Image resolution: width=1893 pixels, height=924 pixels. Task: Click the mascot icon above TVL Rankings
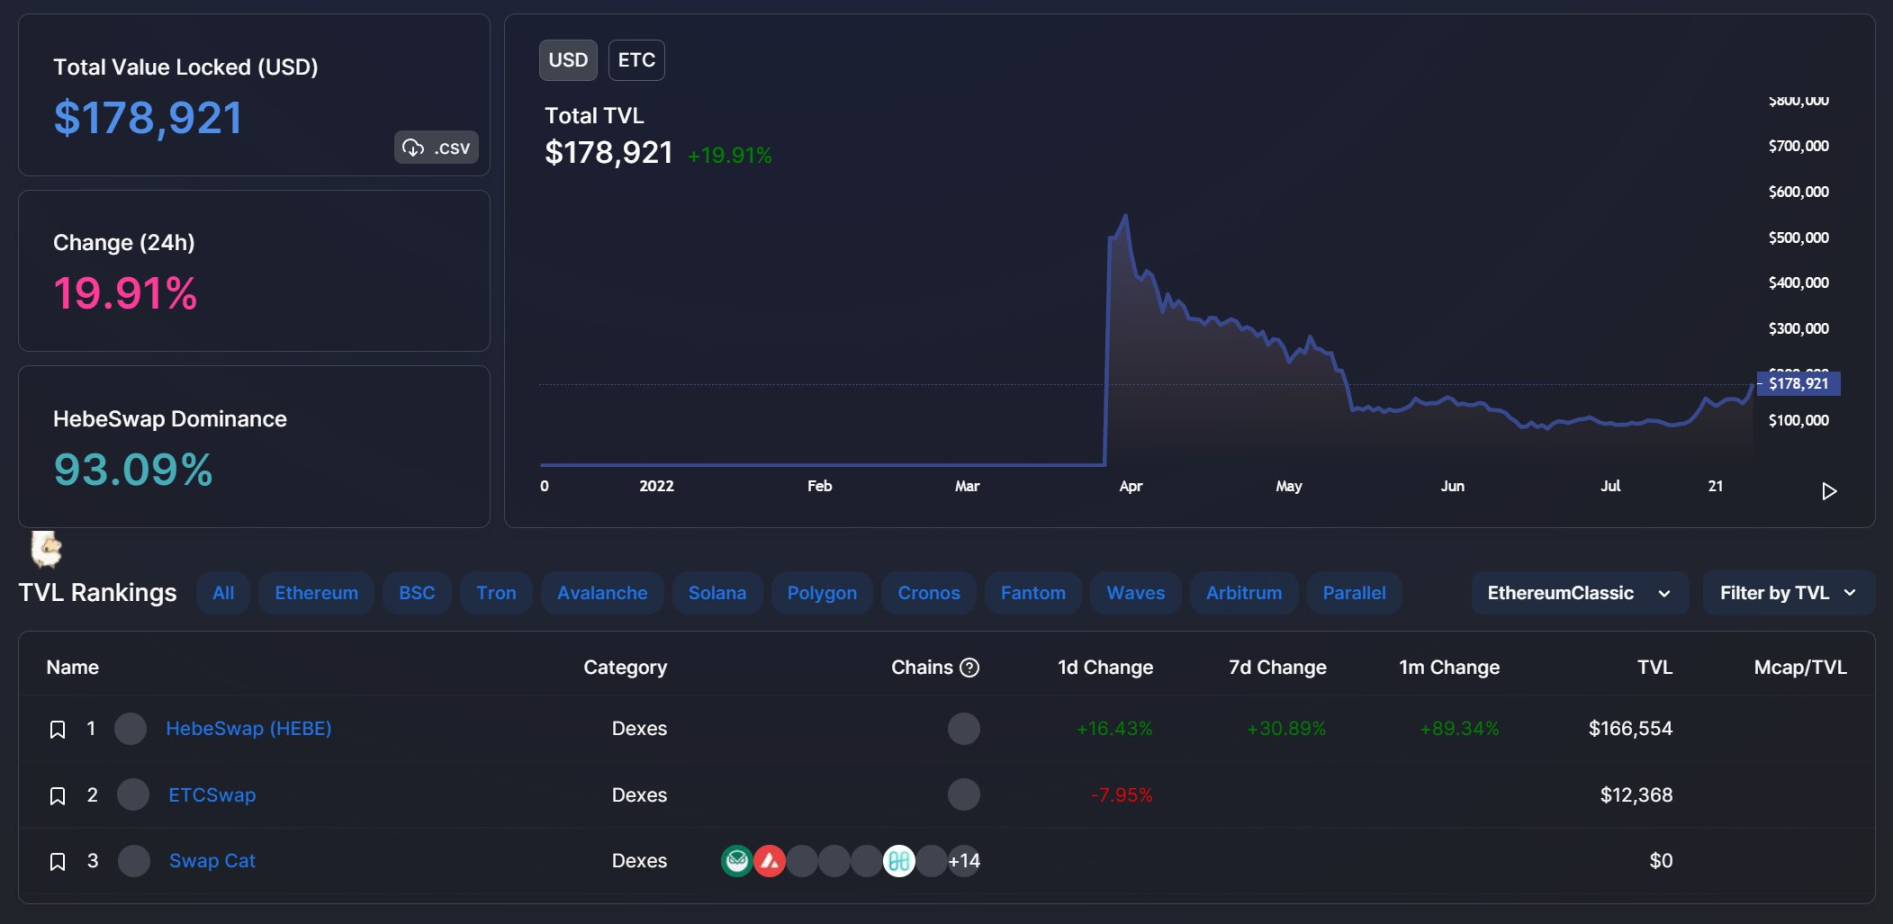pyautogui.click(x=46, y=549)
